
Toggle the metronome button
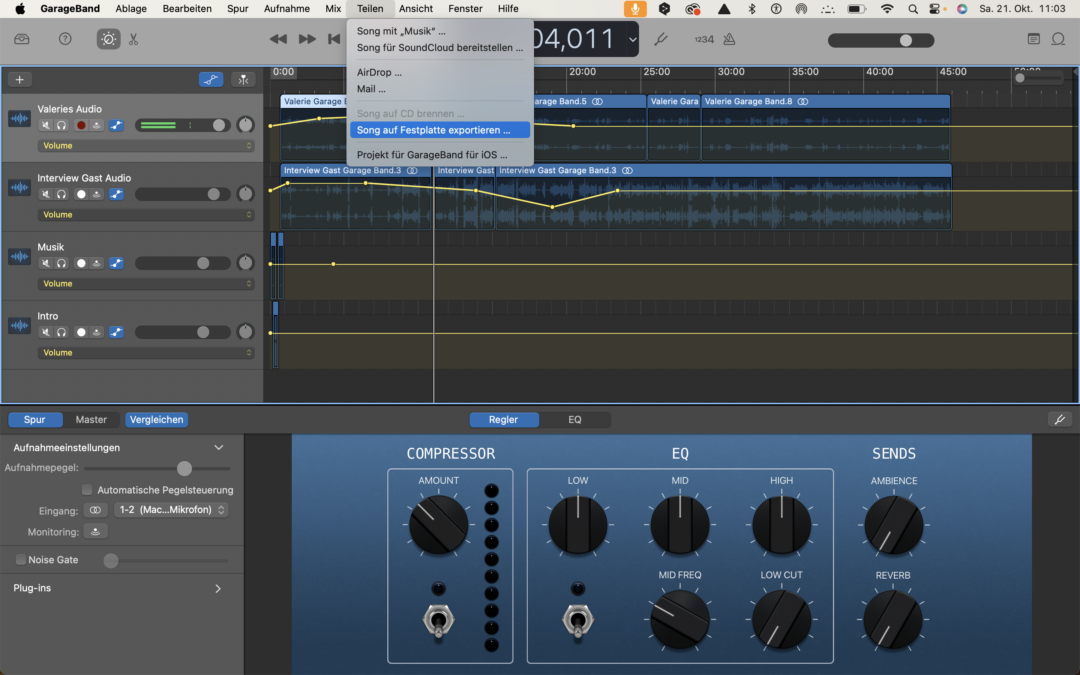[729, 39]
